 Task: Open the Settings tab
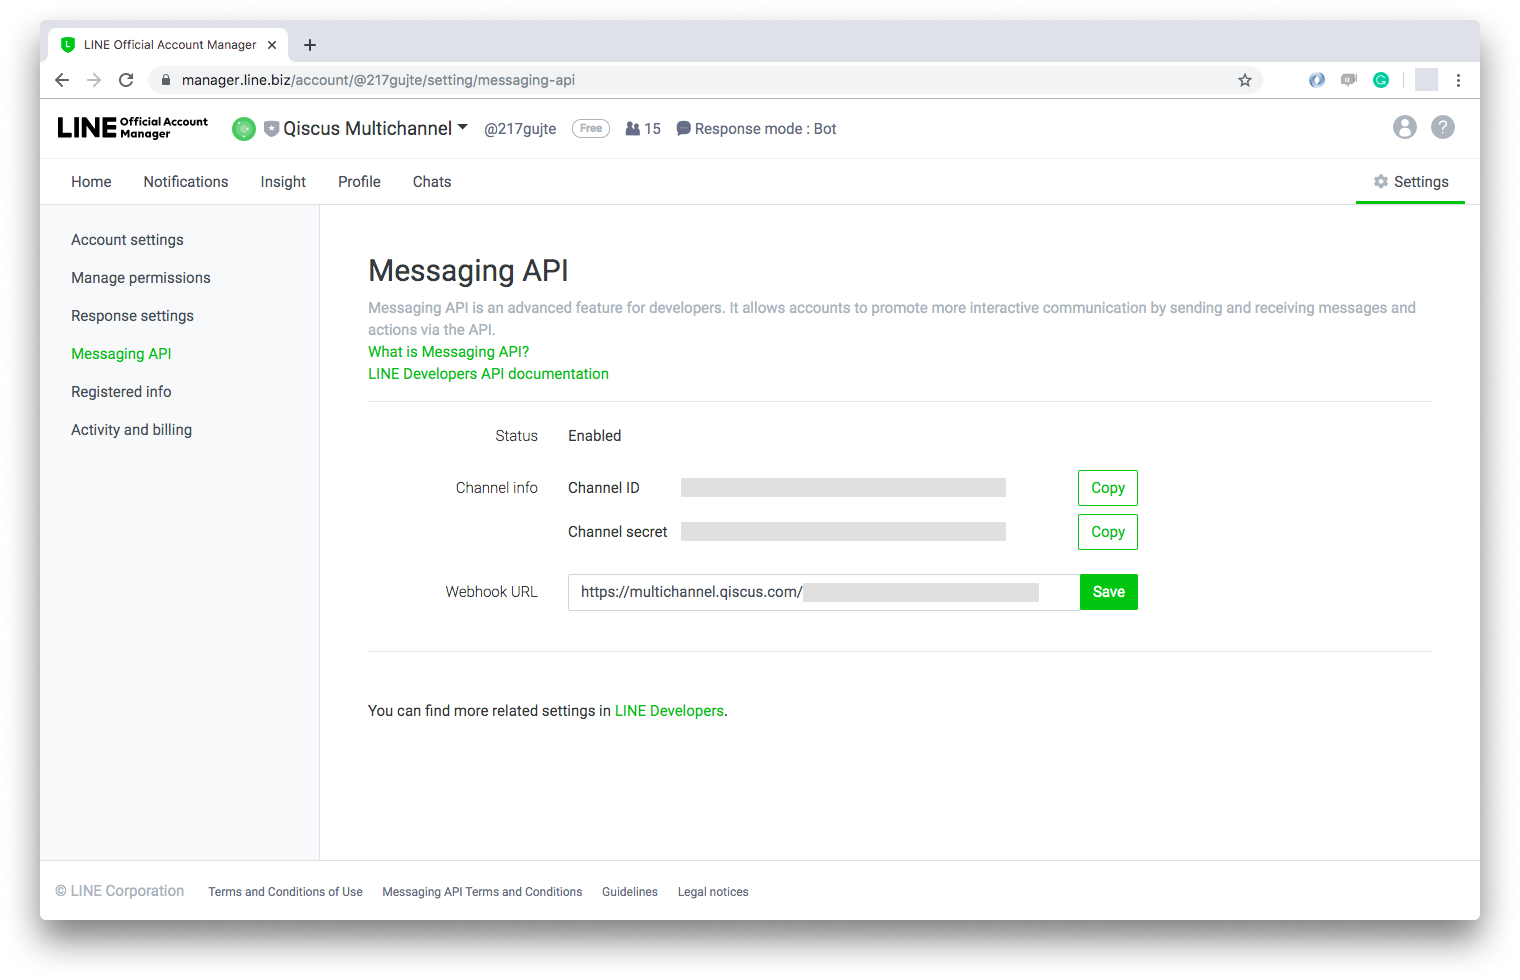(1410, 182)
